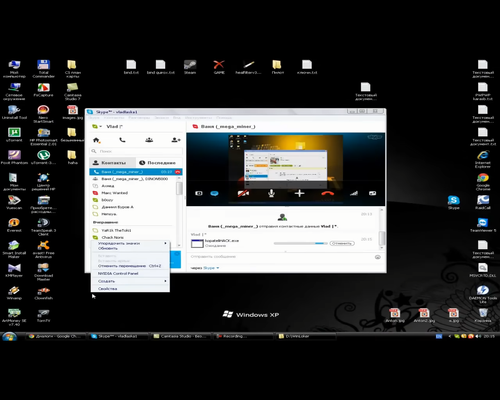Open status dropdown next to Vlad
The height and width of the screenshot is (400, 500).
point(97,127)
